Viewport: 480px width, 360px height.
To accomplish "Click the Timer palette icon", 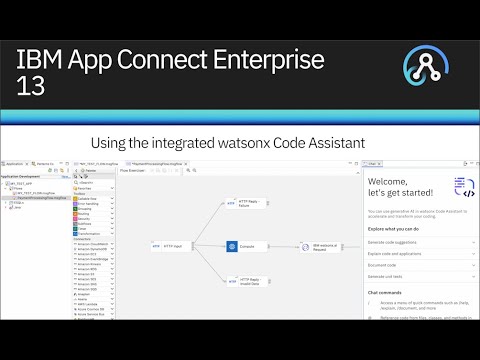I will (x=75, y=229).
